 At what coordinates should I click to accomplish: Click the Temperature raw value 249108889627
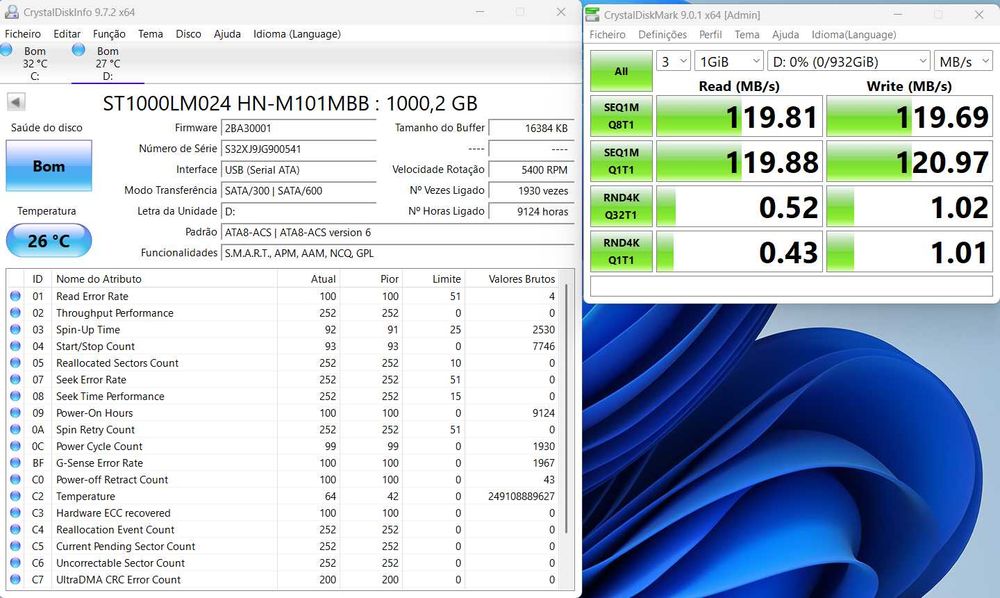click(x=522, y=496)
